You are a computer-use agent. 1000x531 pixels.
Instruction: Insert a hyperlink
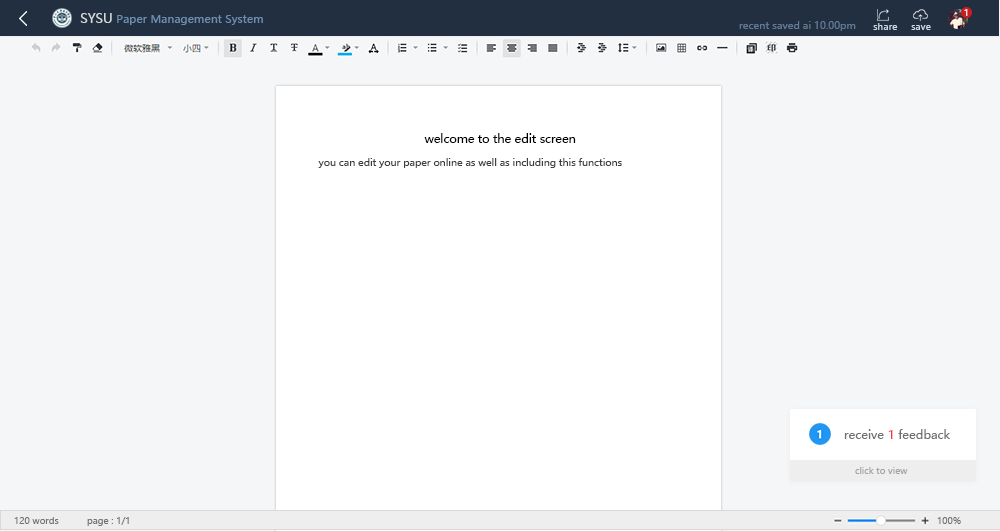click(702, 48)
